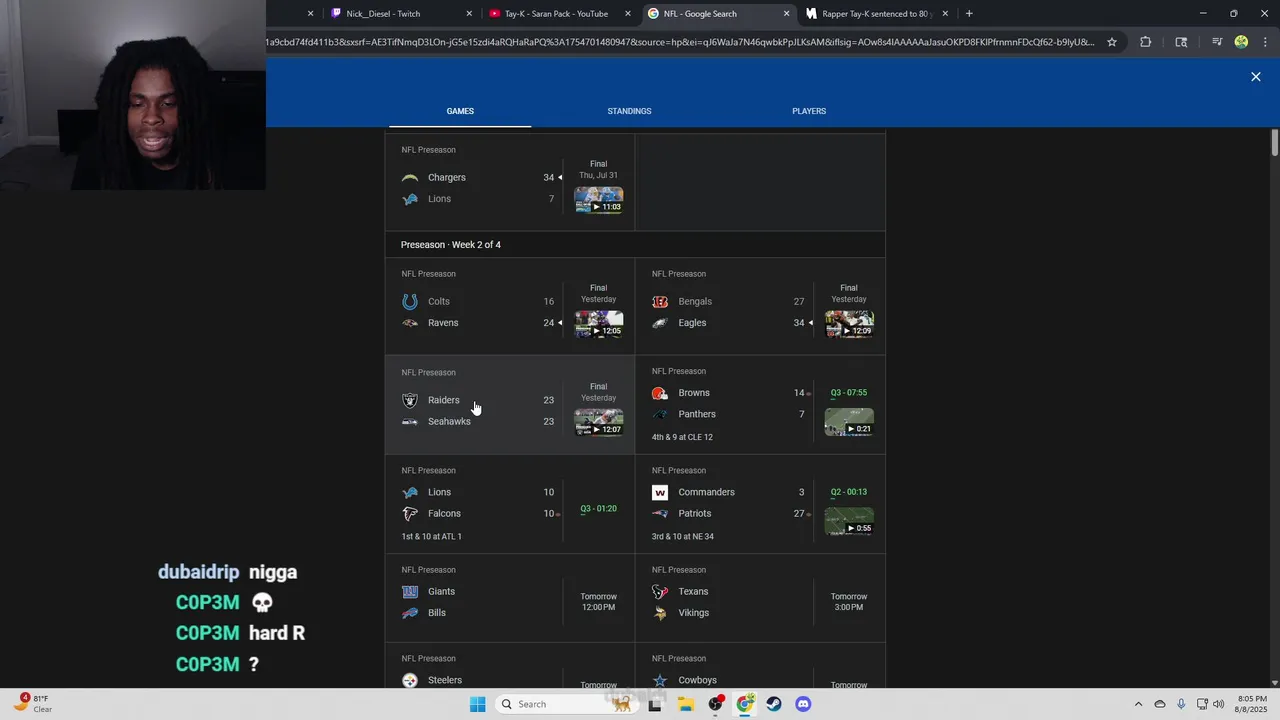
Task: Play Colts vs Ravens 12:05 highlights
Action: click(x=598, y=324)
